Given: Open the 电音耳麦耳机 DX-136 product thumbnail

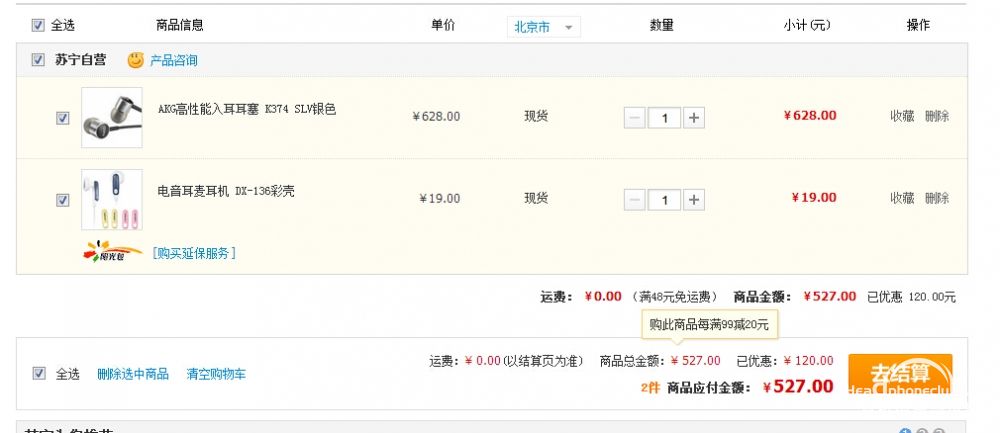Looking at the screenshot, I should point(112,200).
